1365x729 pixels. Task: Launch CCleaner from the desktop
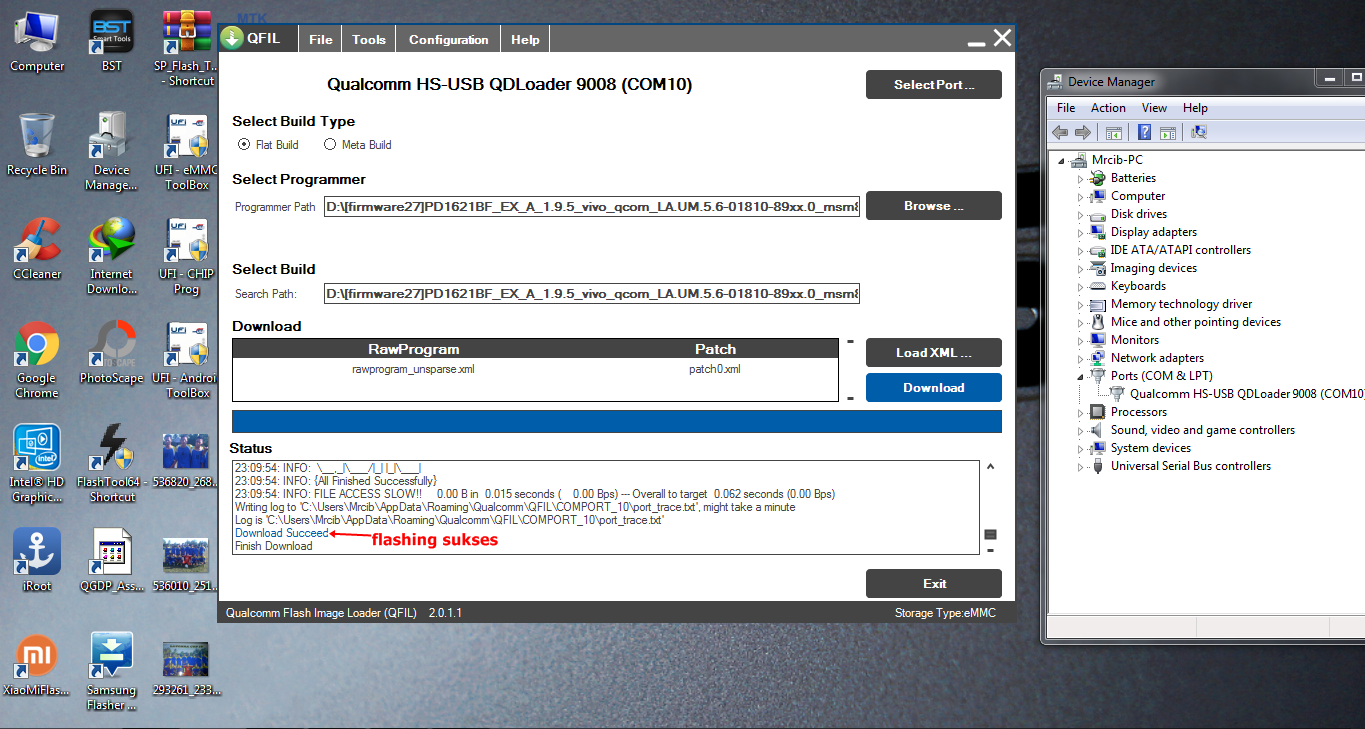pos(37,249)
